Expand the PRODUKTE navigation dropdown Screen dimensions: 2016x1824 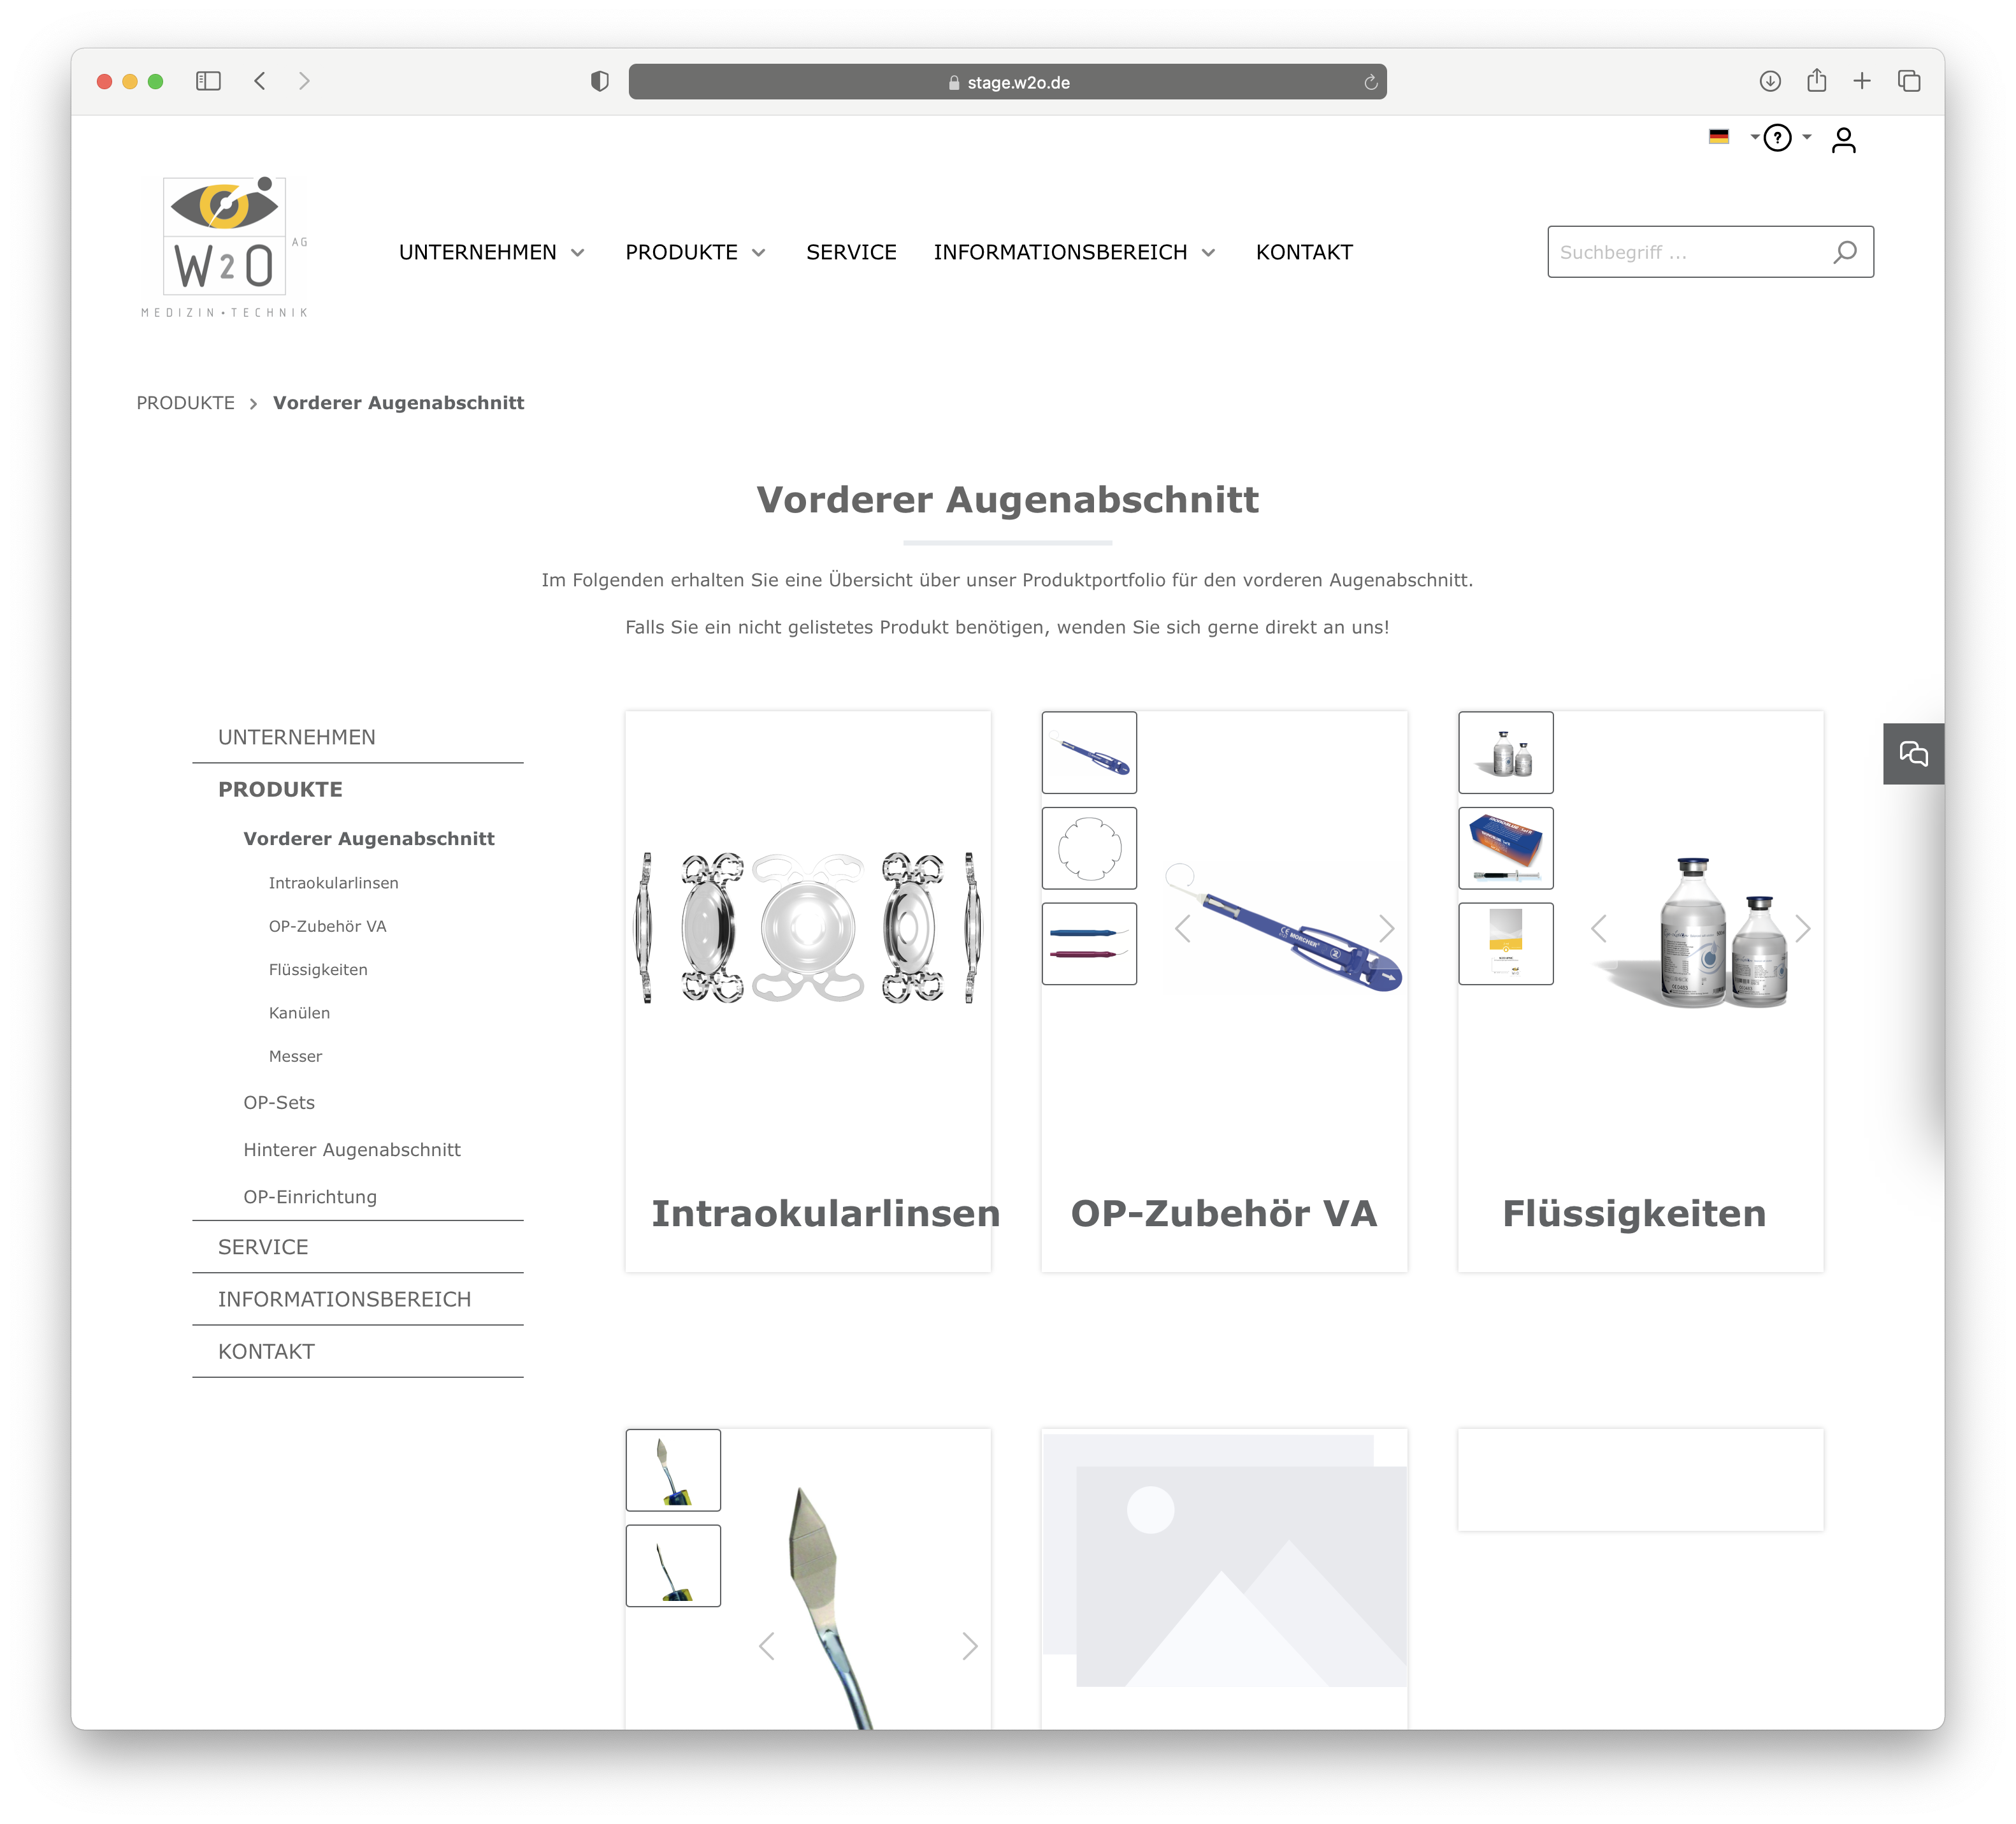758,252
